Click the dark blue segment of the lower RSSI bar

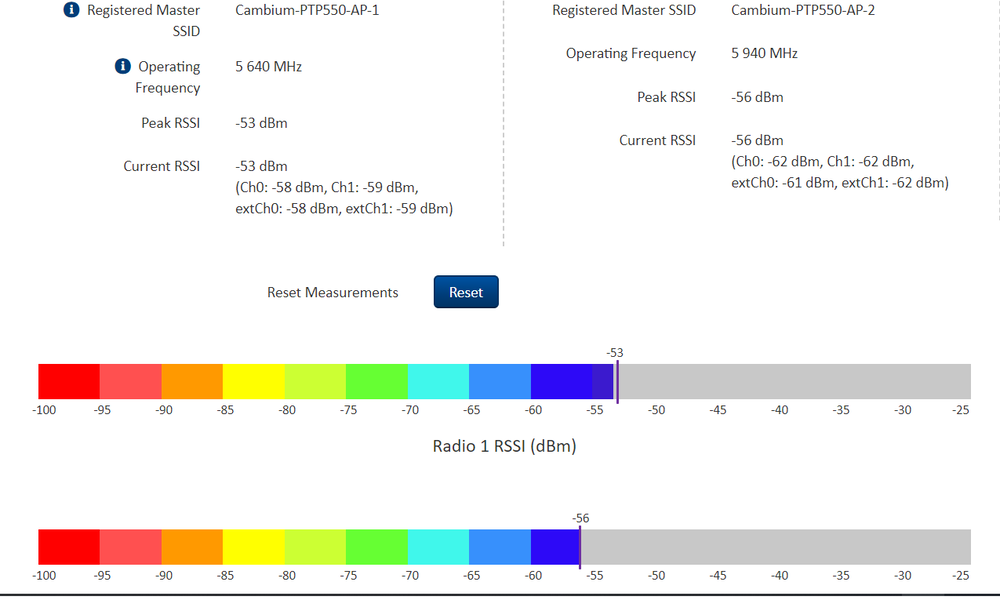(555, 547)
